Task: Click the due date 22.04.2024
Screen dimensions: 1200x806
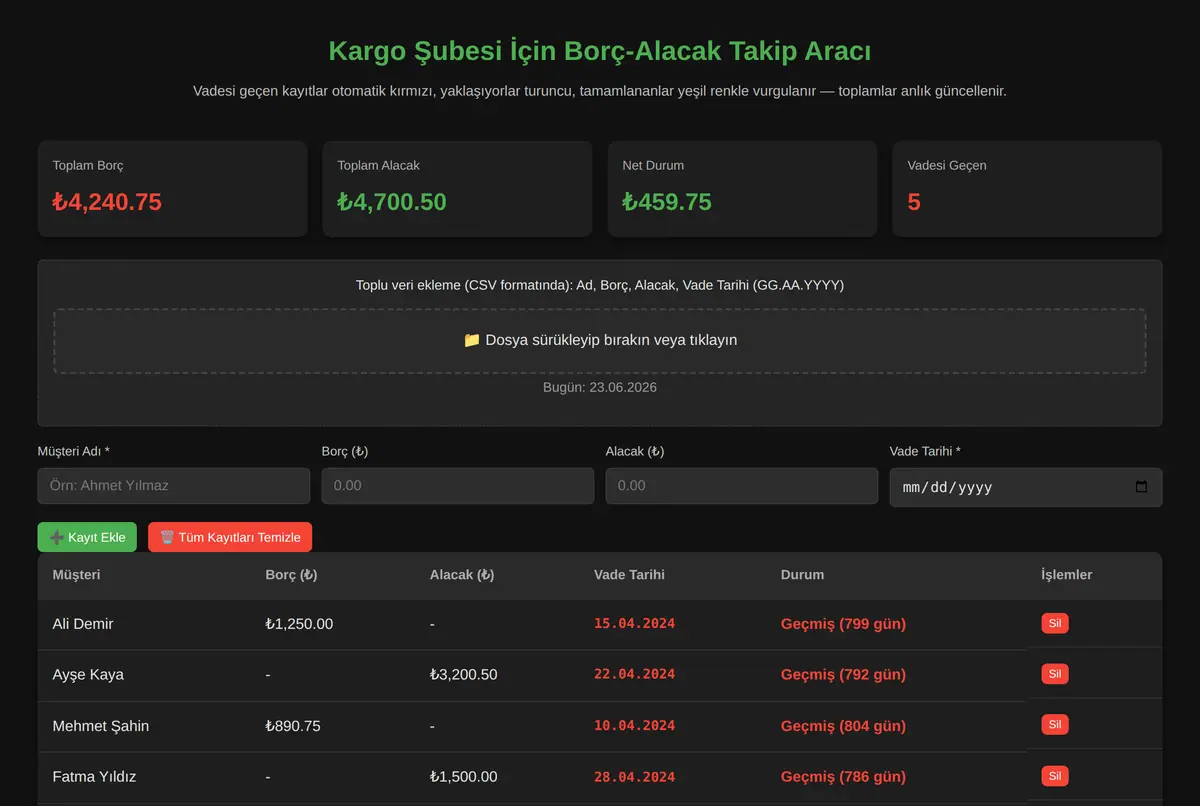Action: [635, 675]
